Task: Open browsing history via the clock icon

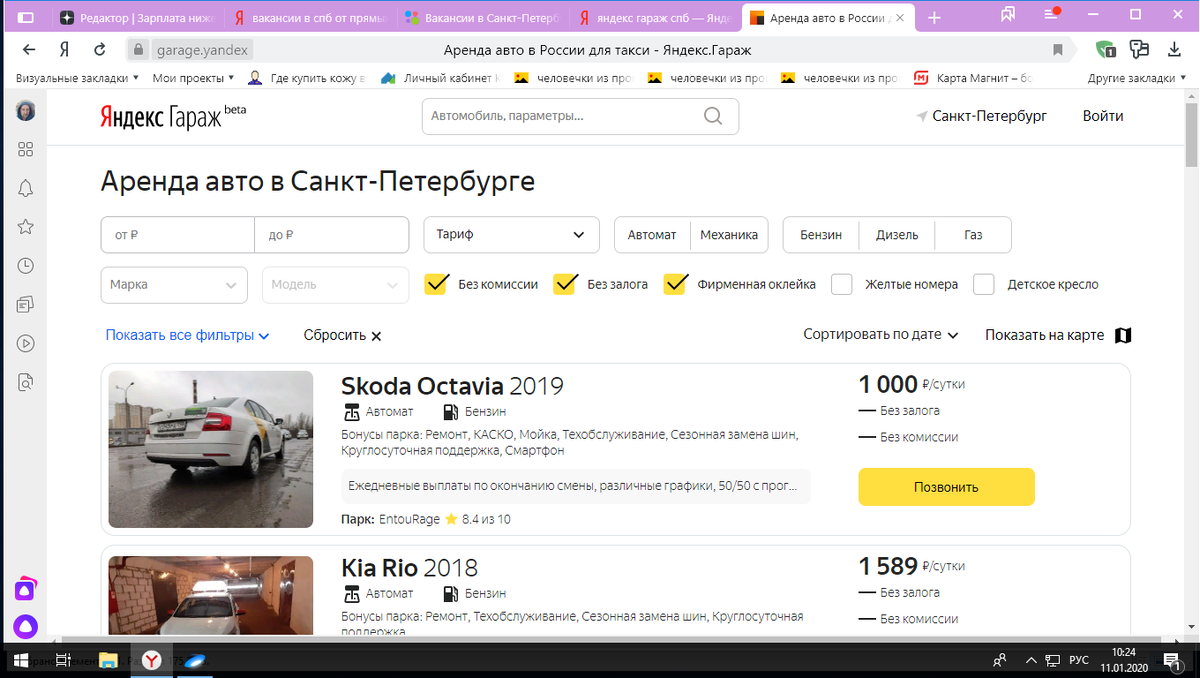Action: [25, 265]
